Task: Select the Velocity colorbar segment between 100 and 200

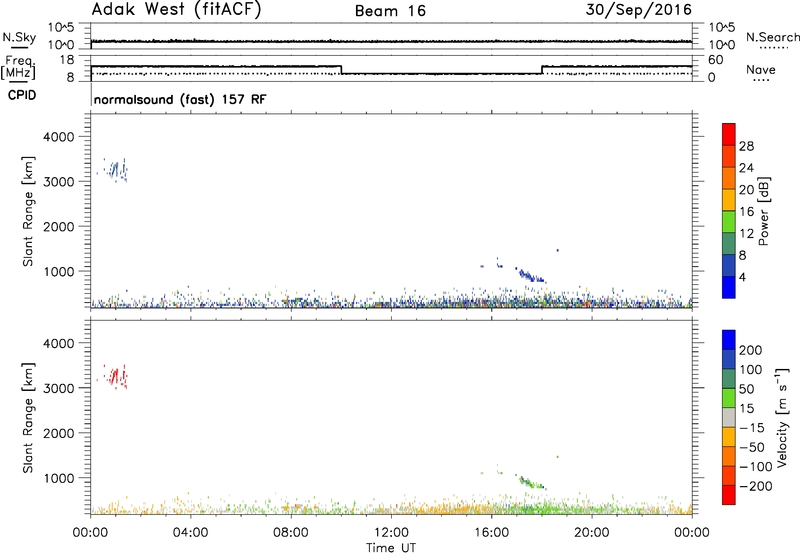Action: [x=729, y=359]
